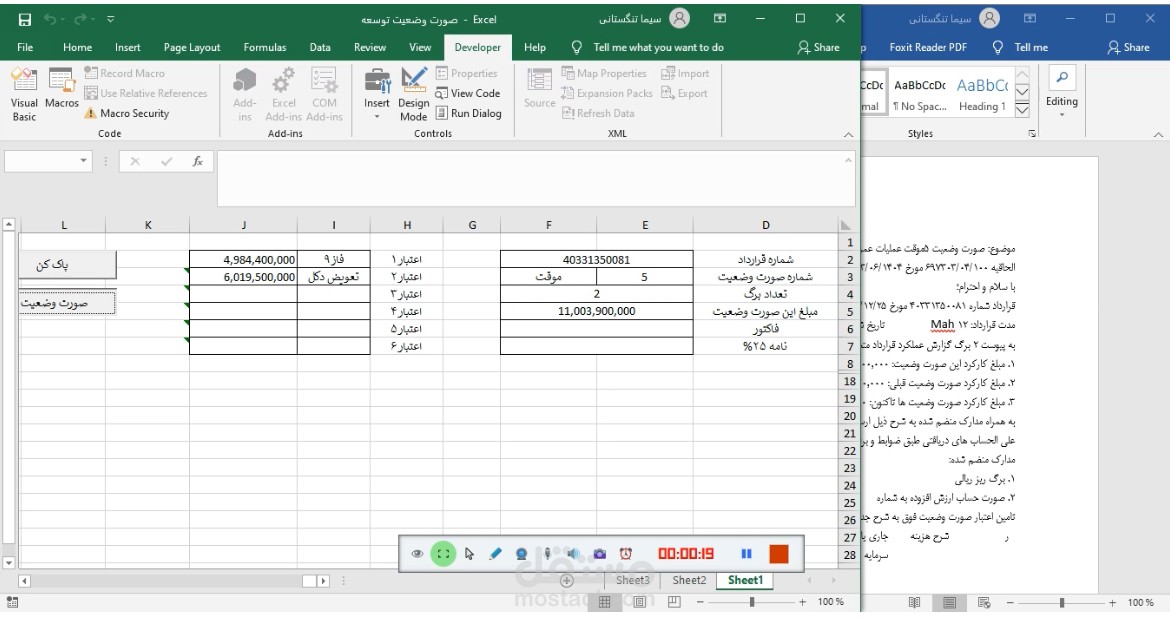This screenshot has width=1170, height=623.
Task: Adjust the Excel zoom slider handle
Action: pyautogui.click(x=752, y=601)
